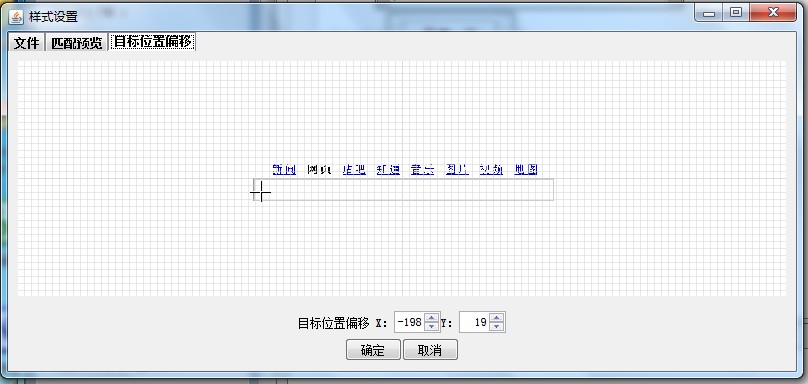Click the 图片 link in preview
Screen dimensions: 808x384
(x=457, y=169)
